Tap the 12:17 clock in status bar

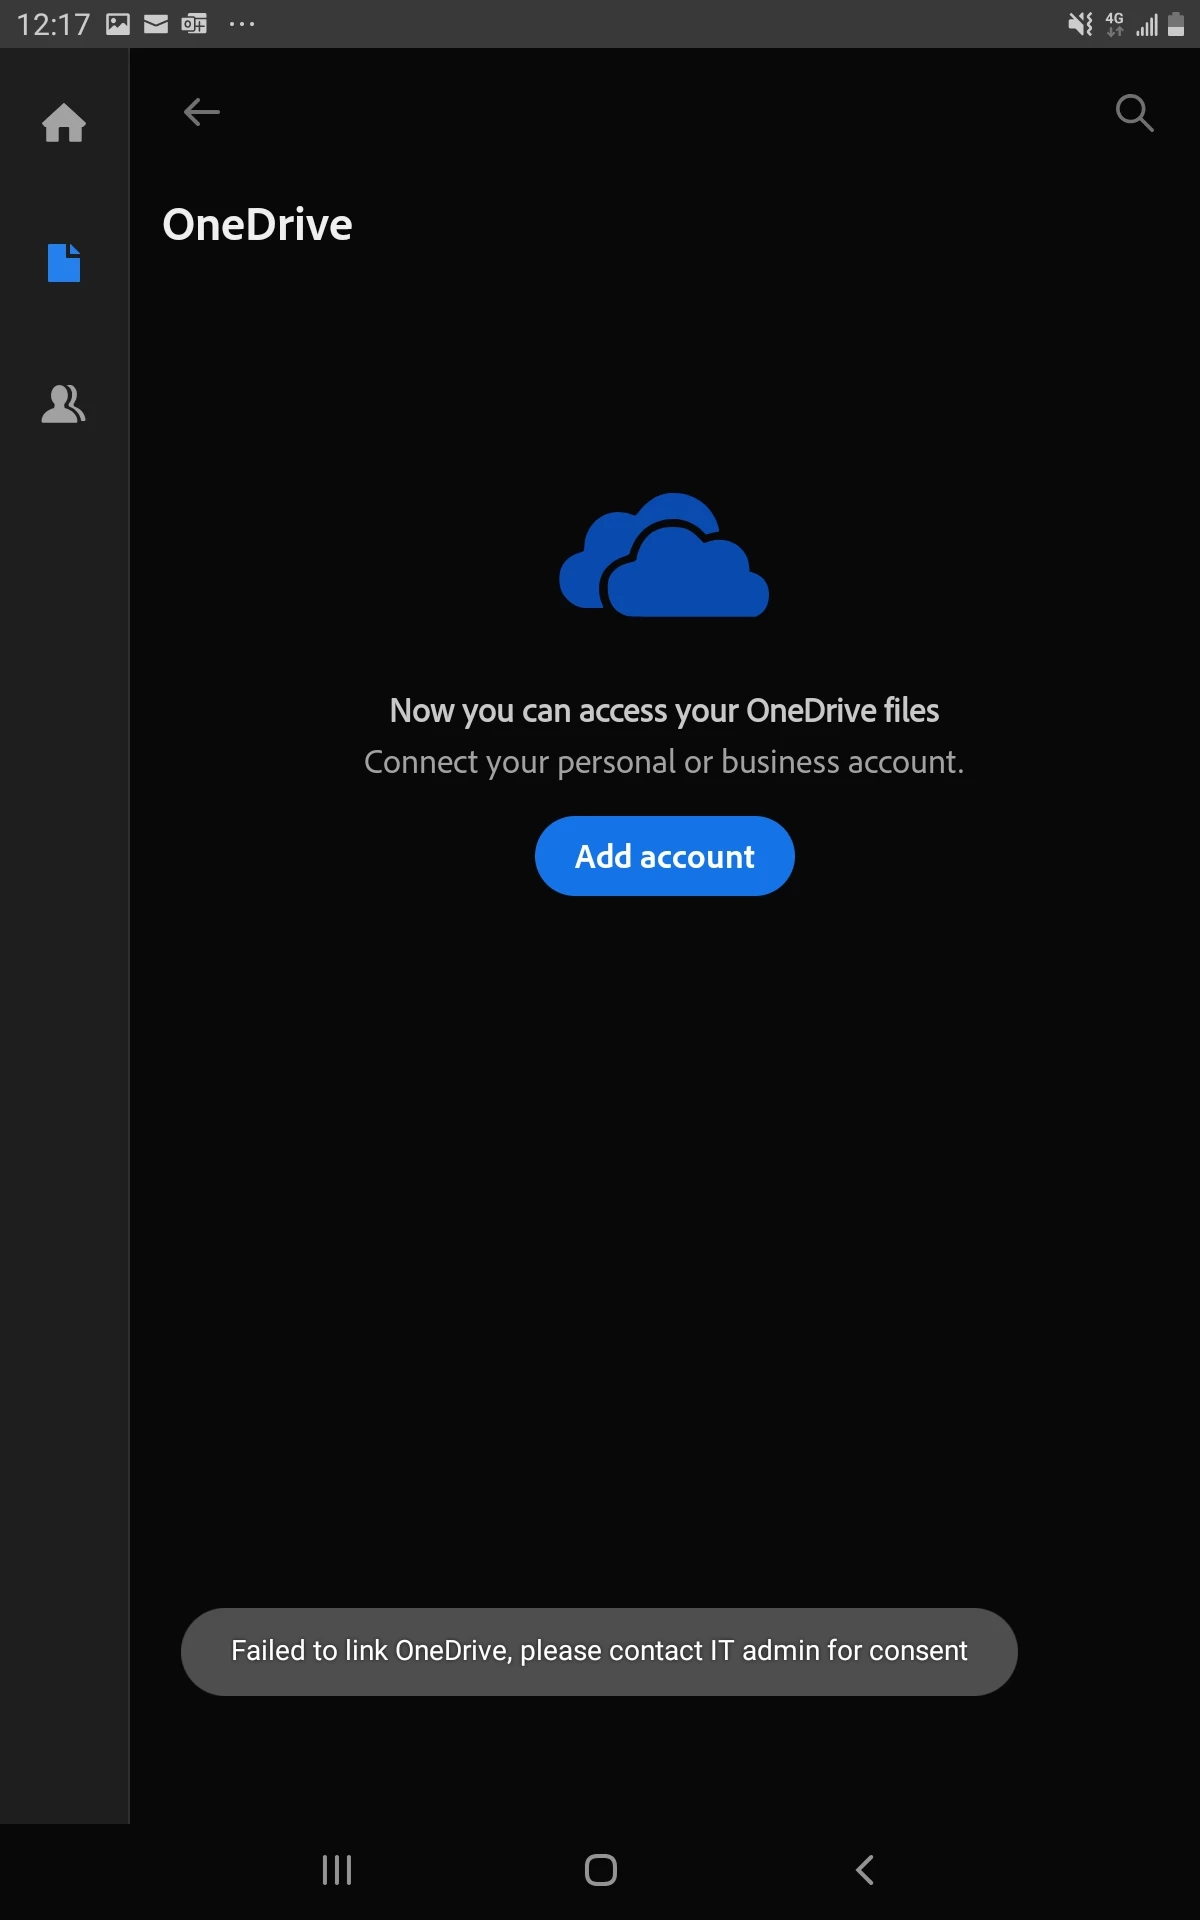(53, 24)
